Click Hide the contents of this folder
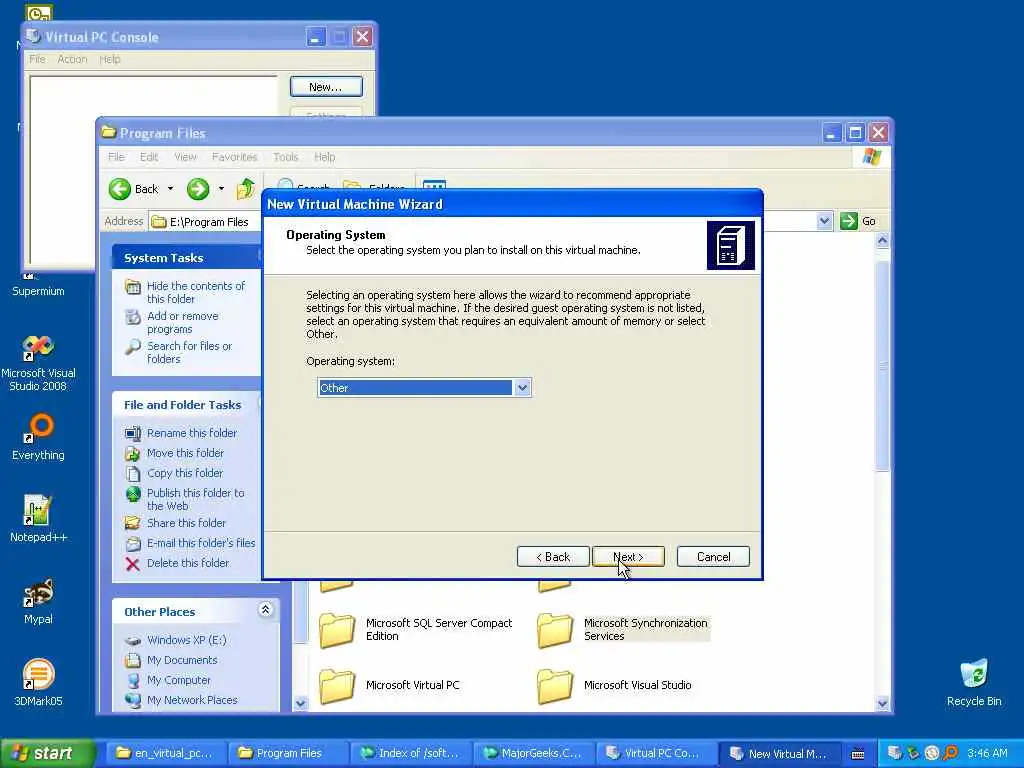This screenshot has height=768, width=1024. click(x=195, y=293)
